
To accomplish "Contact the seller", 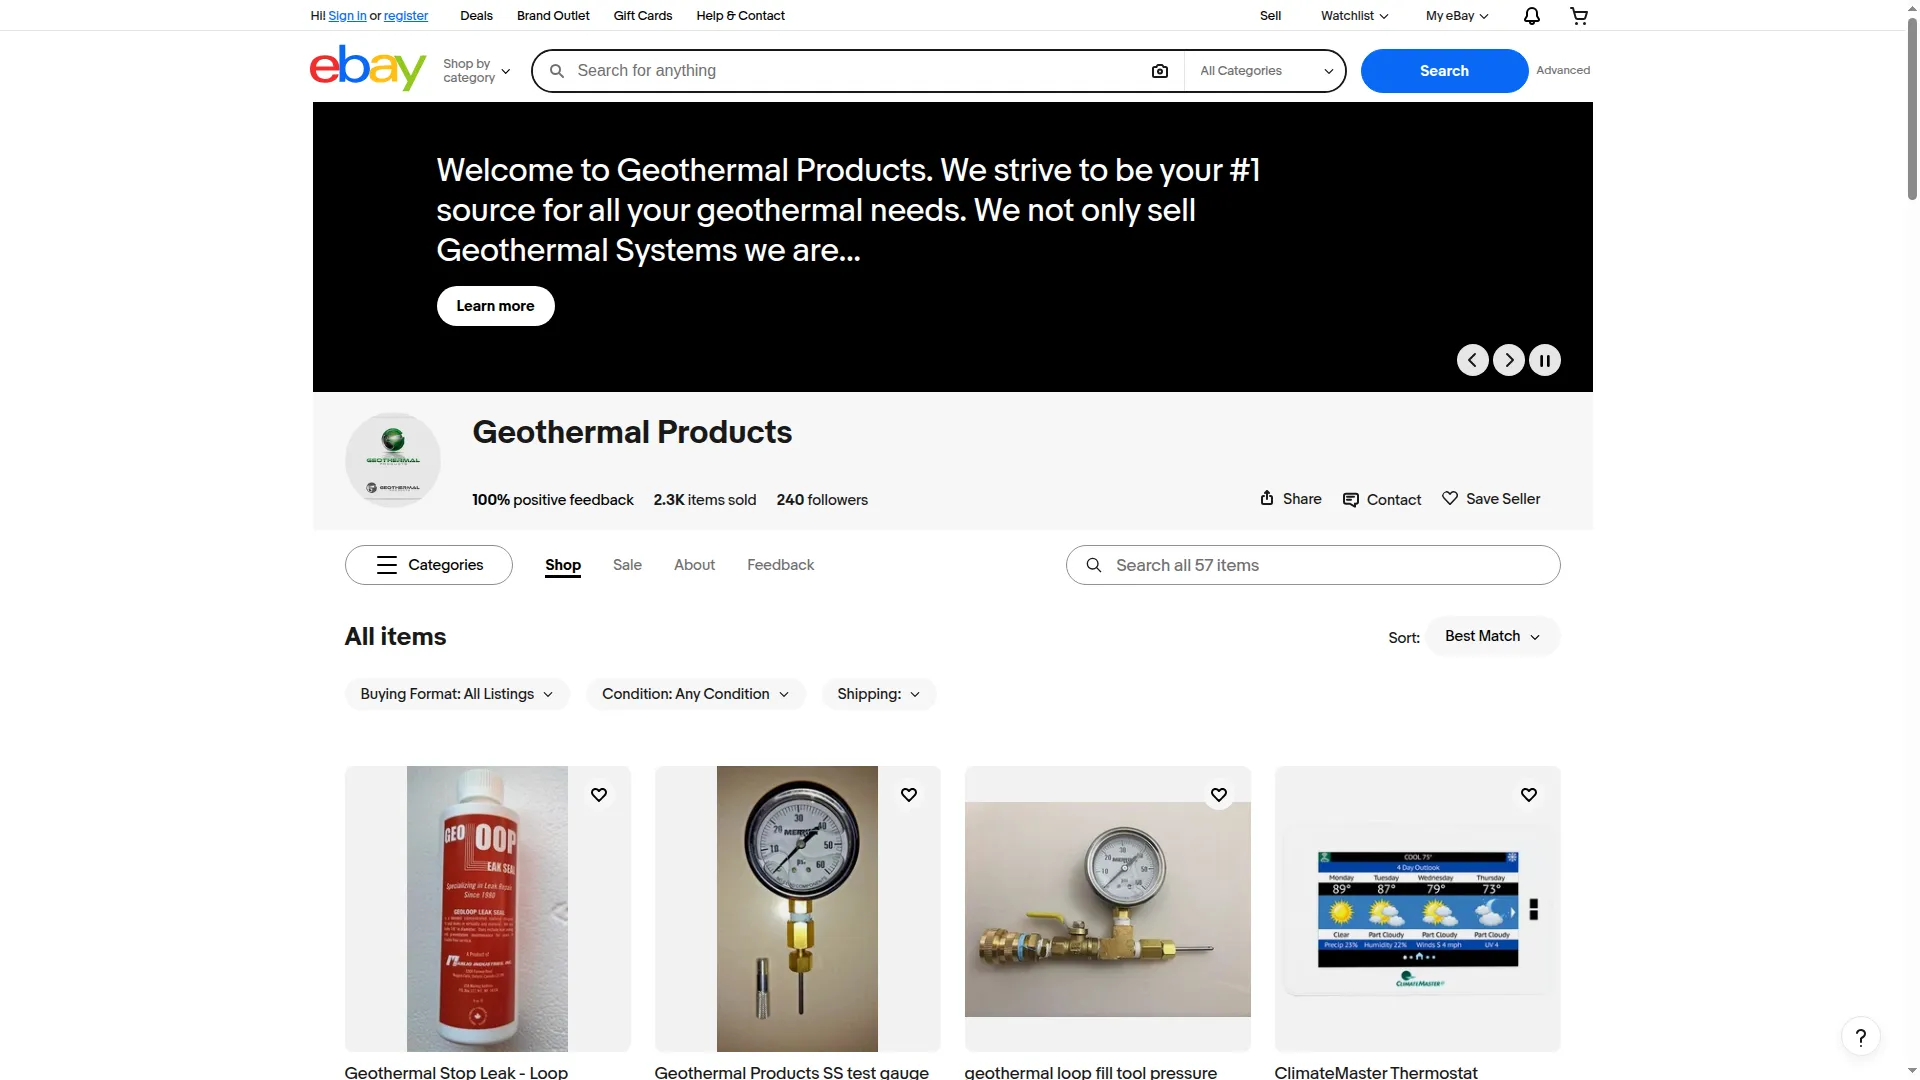I will tap(1382, 500).
